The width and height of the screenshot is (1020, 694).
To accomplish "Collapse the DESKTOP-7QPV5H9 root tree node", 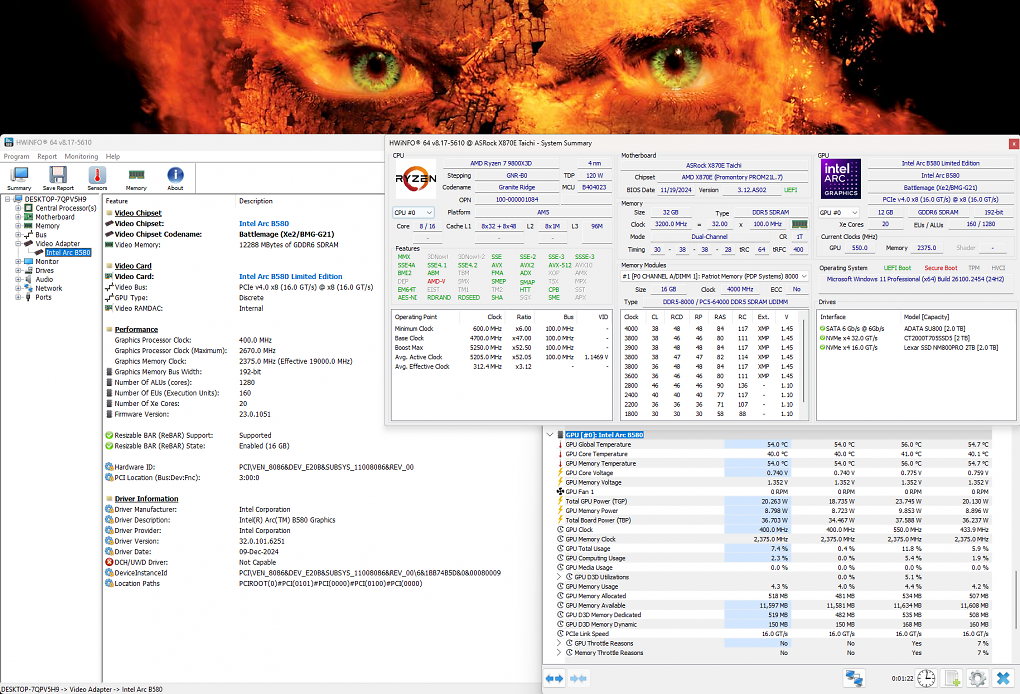I will (8, 199).
